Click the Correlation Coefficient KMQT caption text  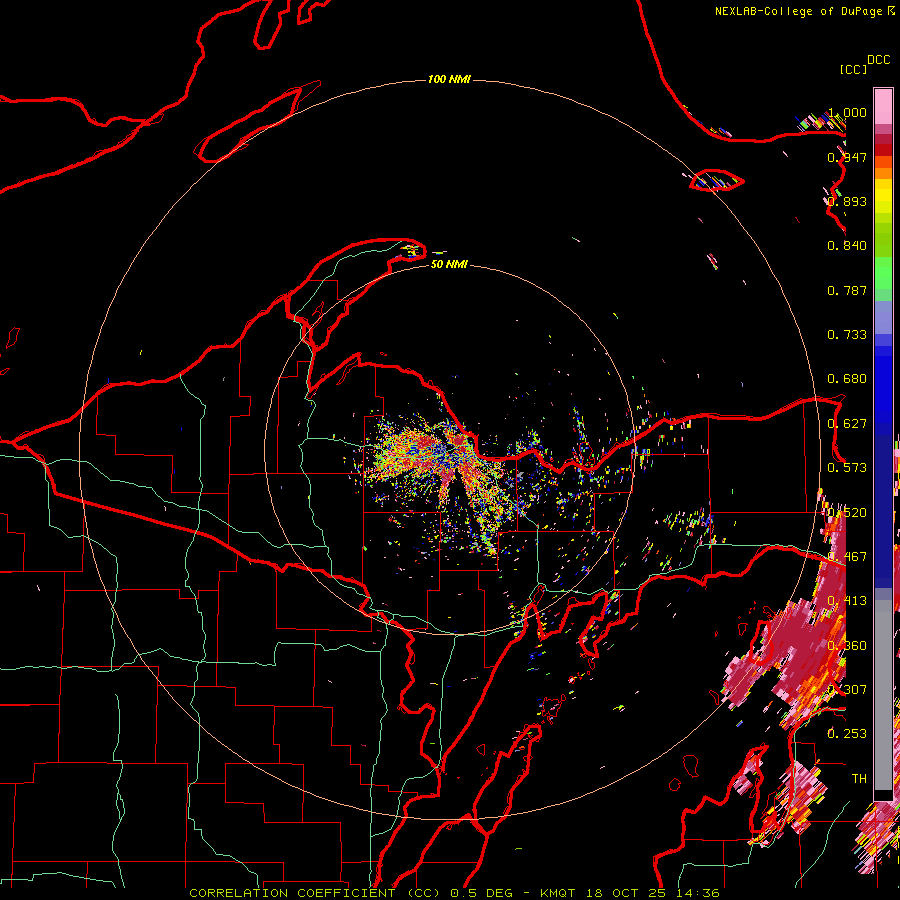(454, 893)
